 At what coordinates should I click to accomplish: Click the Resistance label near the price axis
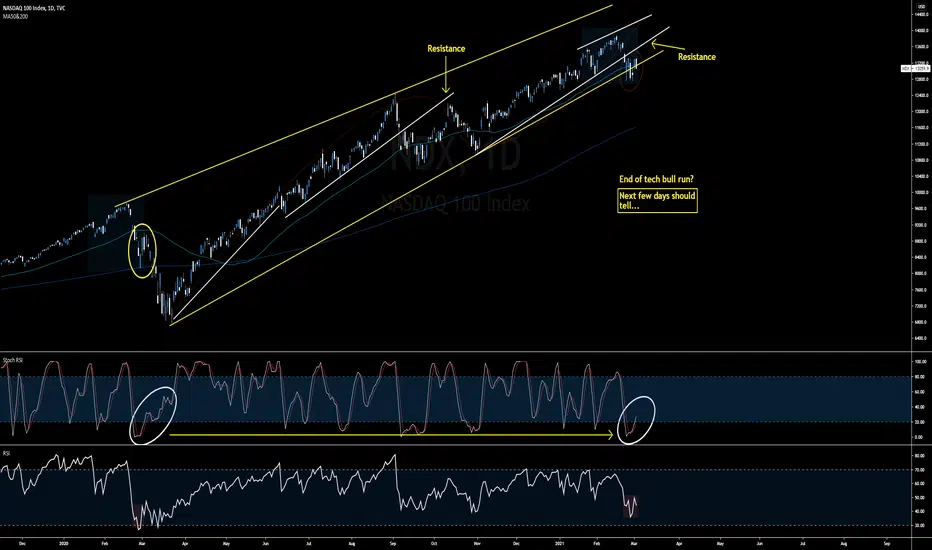(697, 57)
